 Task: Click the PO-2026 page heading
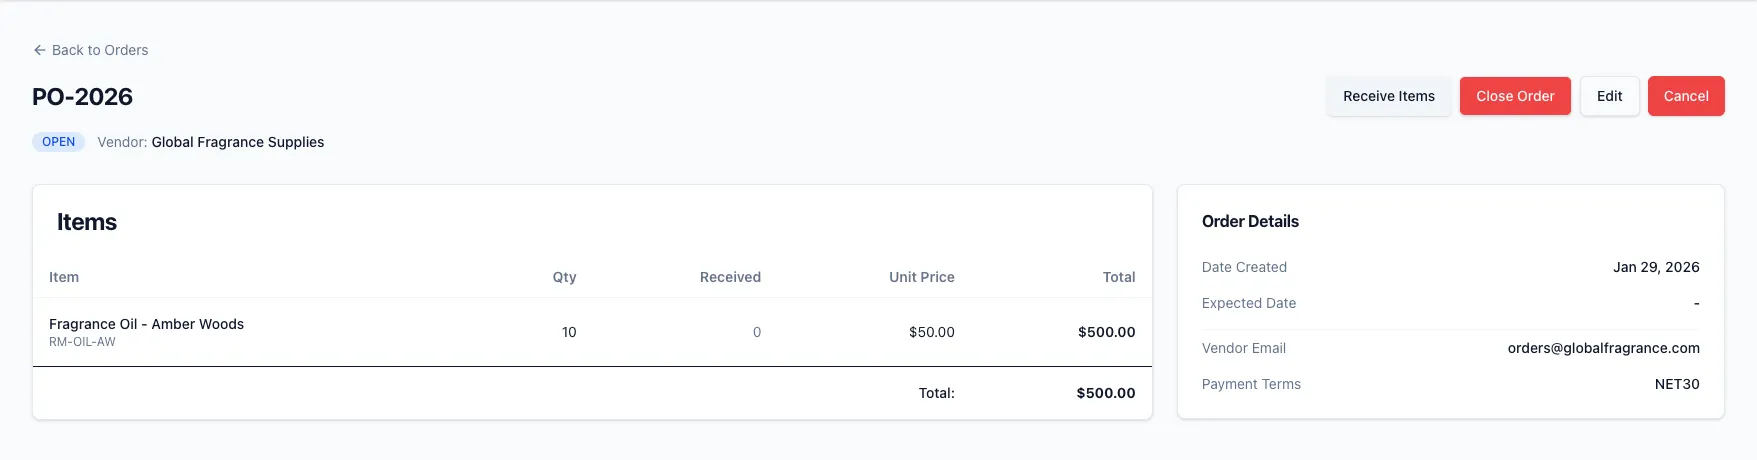(x=82, y=97)
